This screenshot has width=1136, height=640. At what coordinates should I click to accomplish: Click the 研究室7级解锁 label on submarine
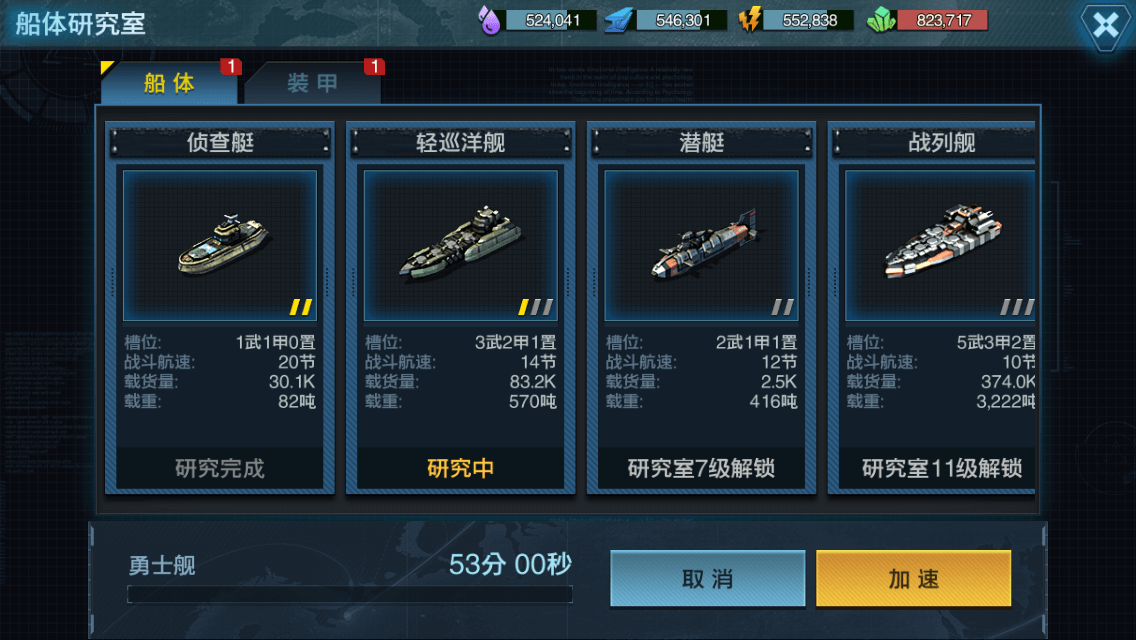click(701, 468)
